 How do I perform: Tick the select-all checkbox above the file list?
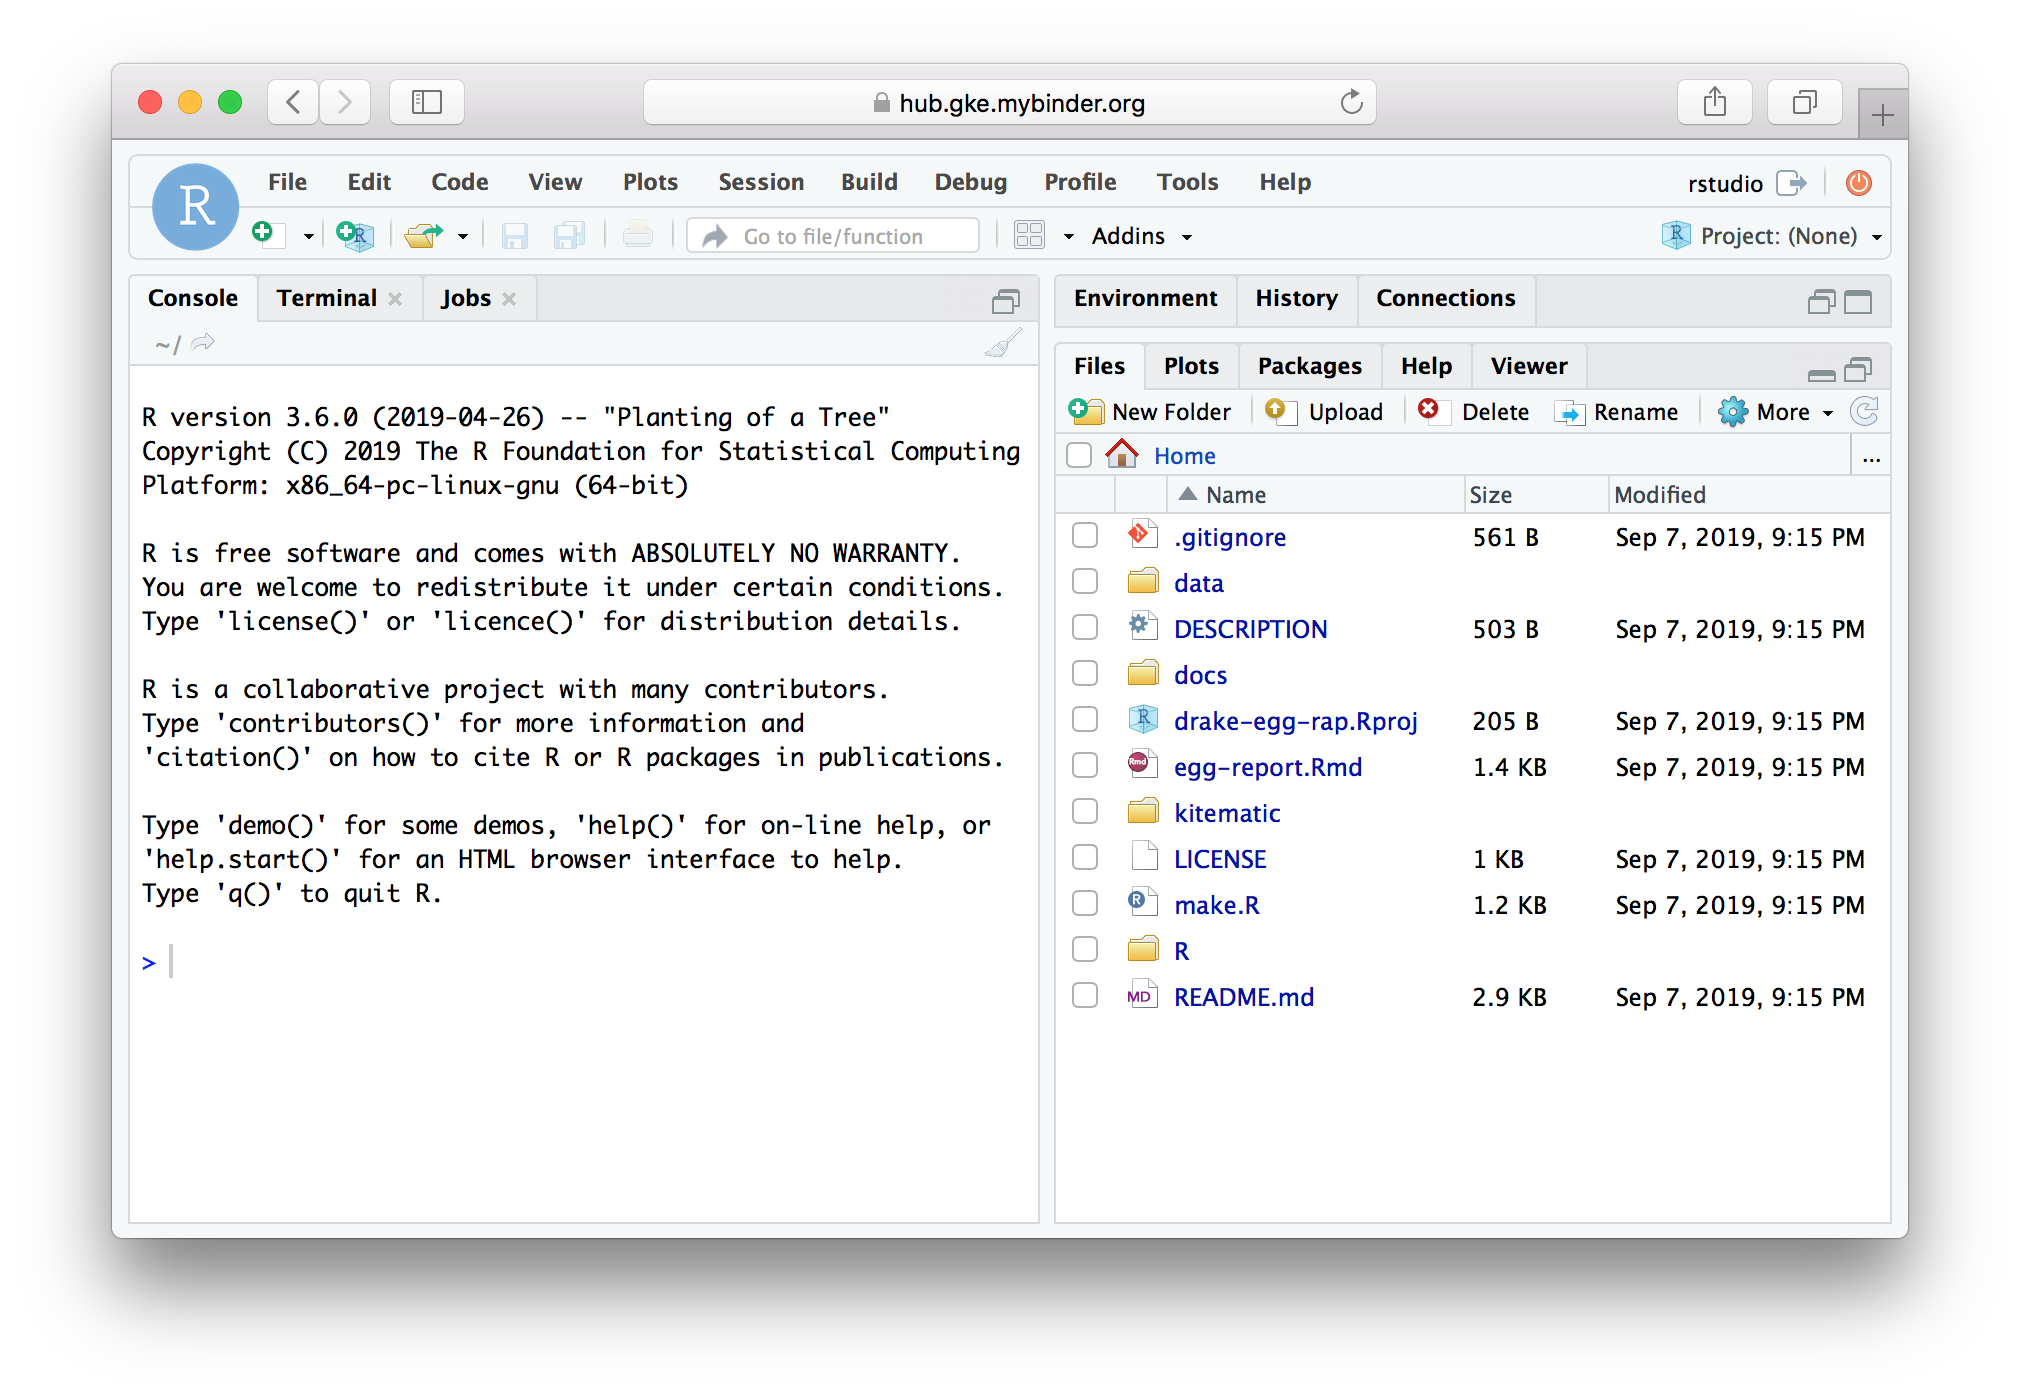click(1079, 454)
